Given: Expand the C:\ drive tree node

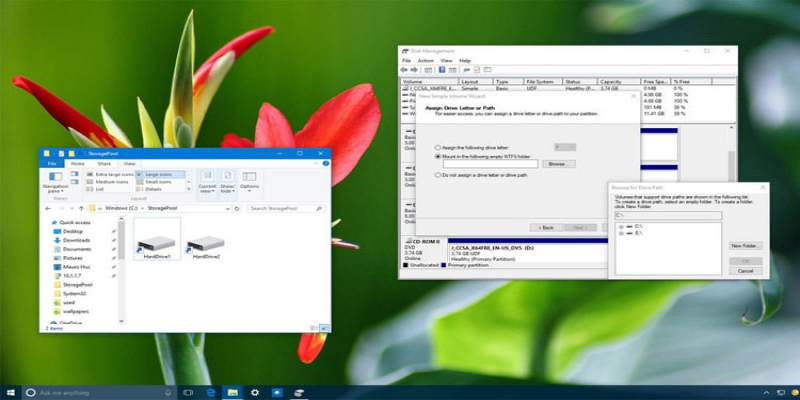Looking at the screenshot, I should (621, 227).
